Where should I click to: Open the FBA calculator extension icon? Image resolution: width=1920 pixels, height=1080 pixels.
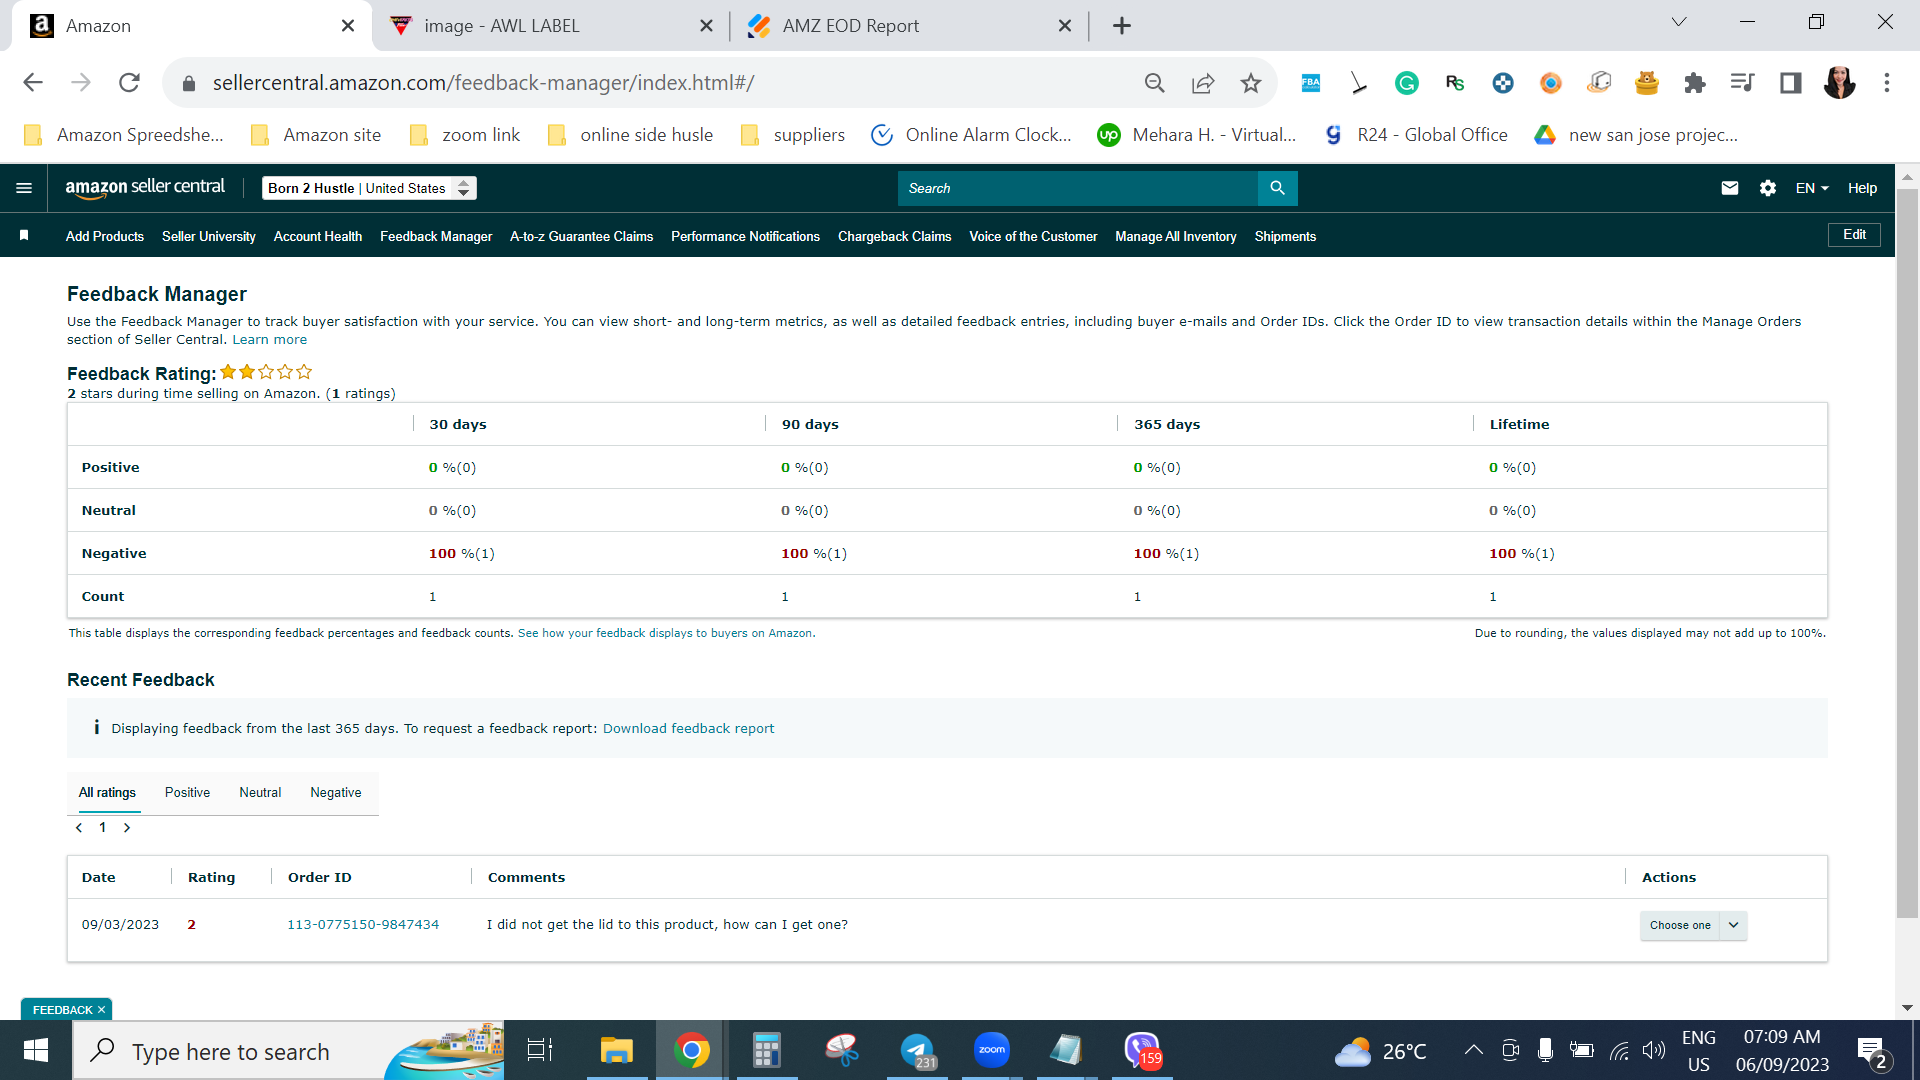pyautogui.click(x=1311, y=83)
